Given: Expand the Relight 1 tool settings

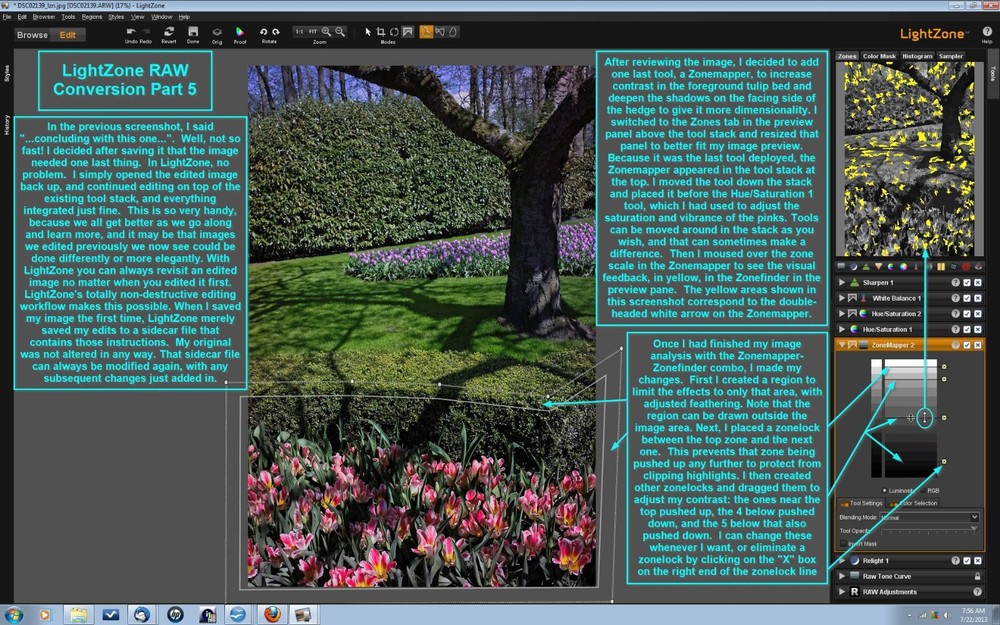Looking at the screenshot, I should 842,560.
